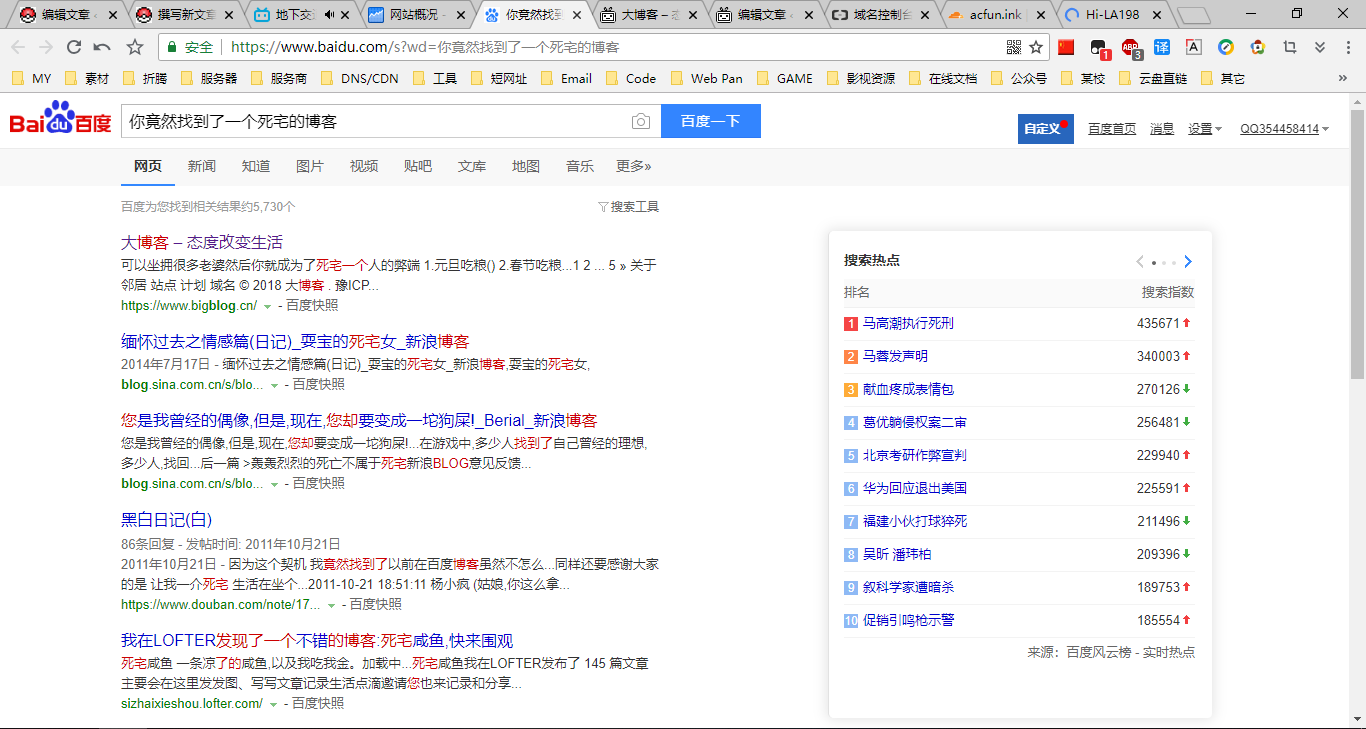The height and width of the screenshot is (729, 1366).
Task: Reload the current page
Action: (x=73, y=47)
